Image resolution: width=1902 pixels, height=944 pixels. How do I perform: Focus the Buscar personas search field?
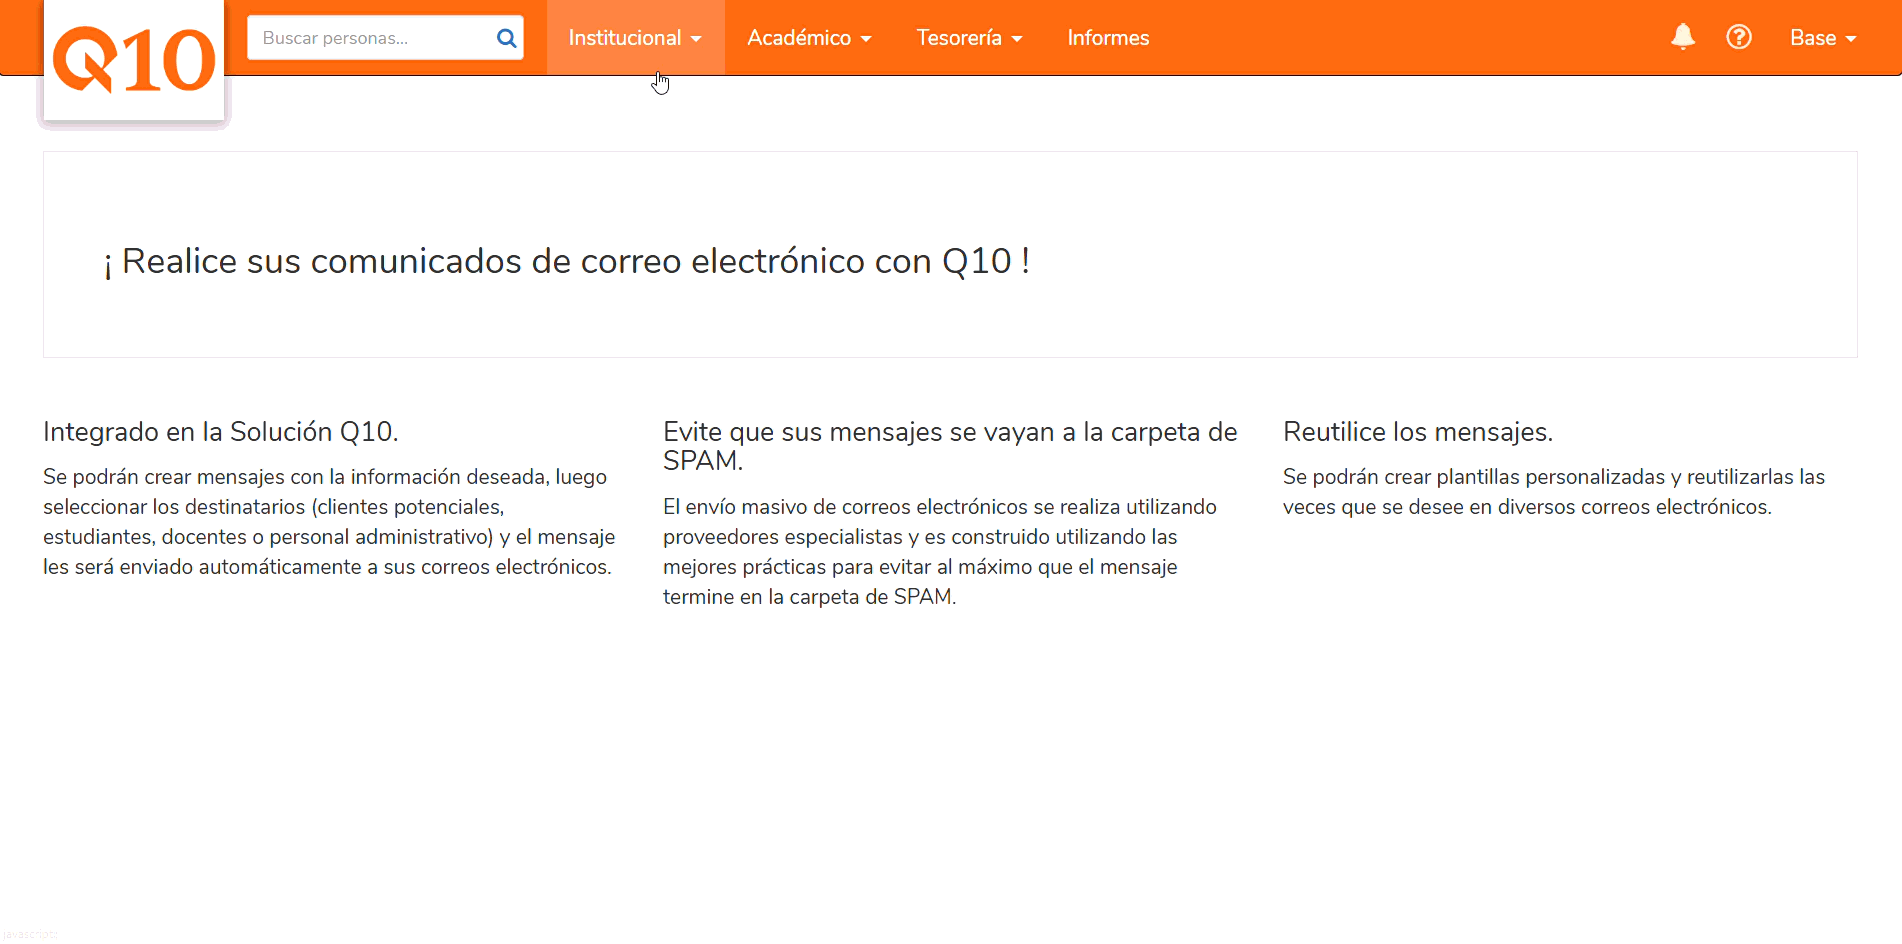coord(385,38)
